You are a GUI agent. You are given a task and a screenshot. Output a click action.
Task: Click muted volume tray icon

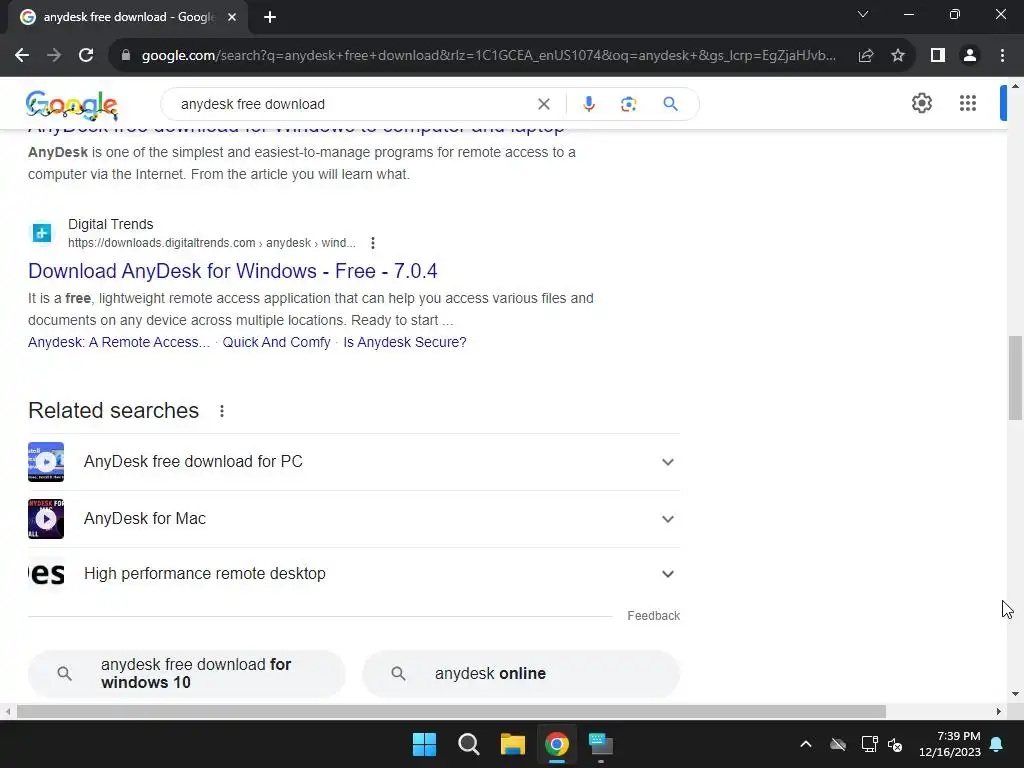pos(895,744)
